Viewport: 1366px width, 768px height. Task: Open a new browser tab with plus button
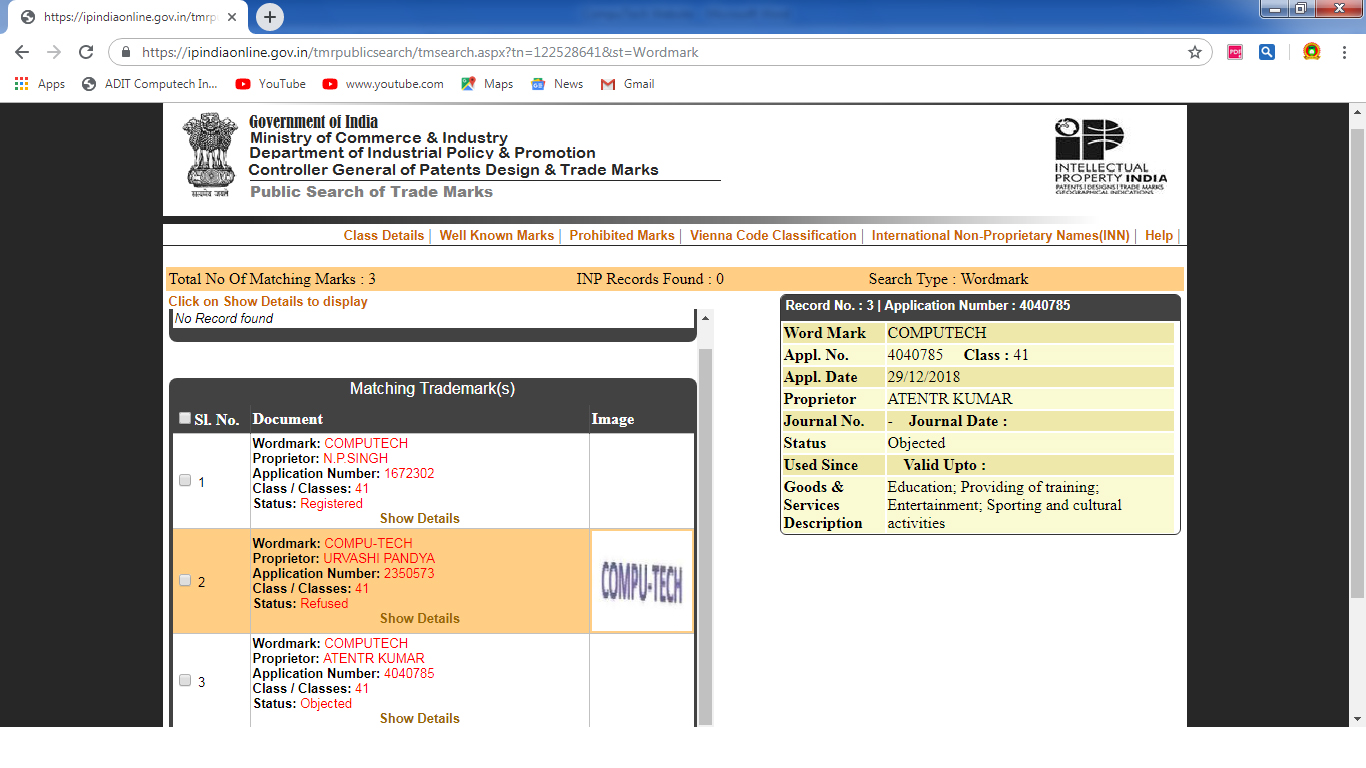[x=270, y=17]
